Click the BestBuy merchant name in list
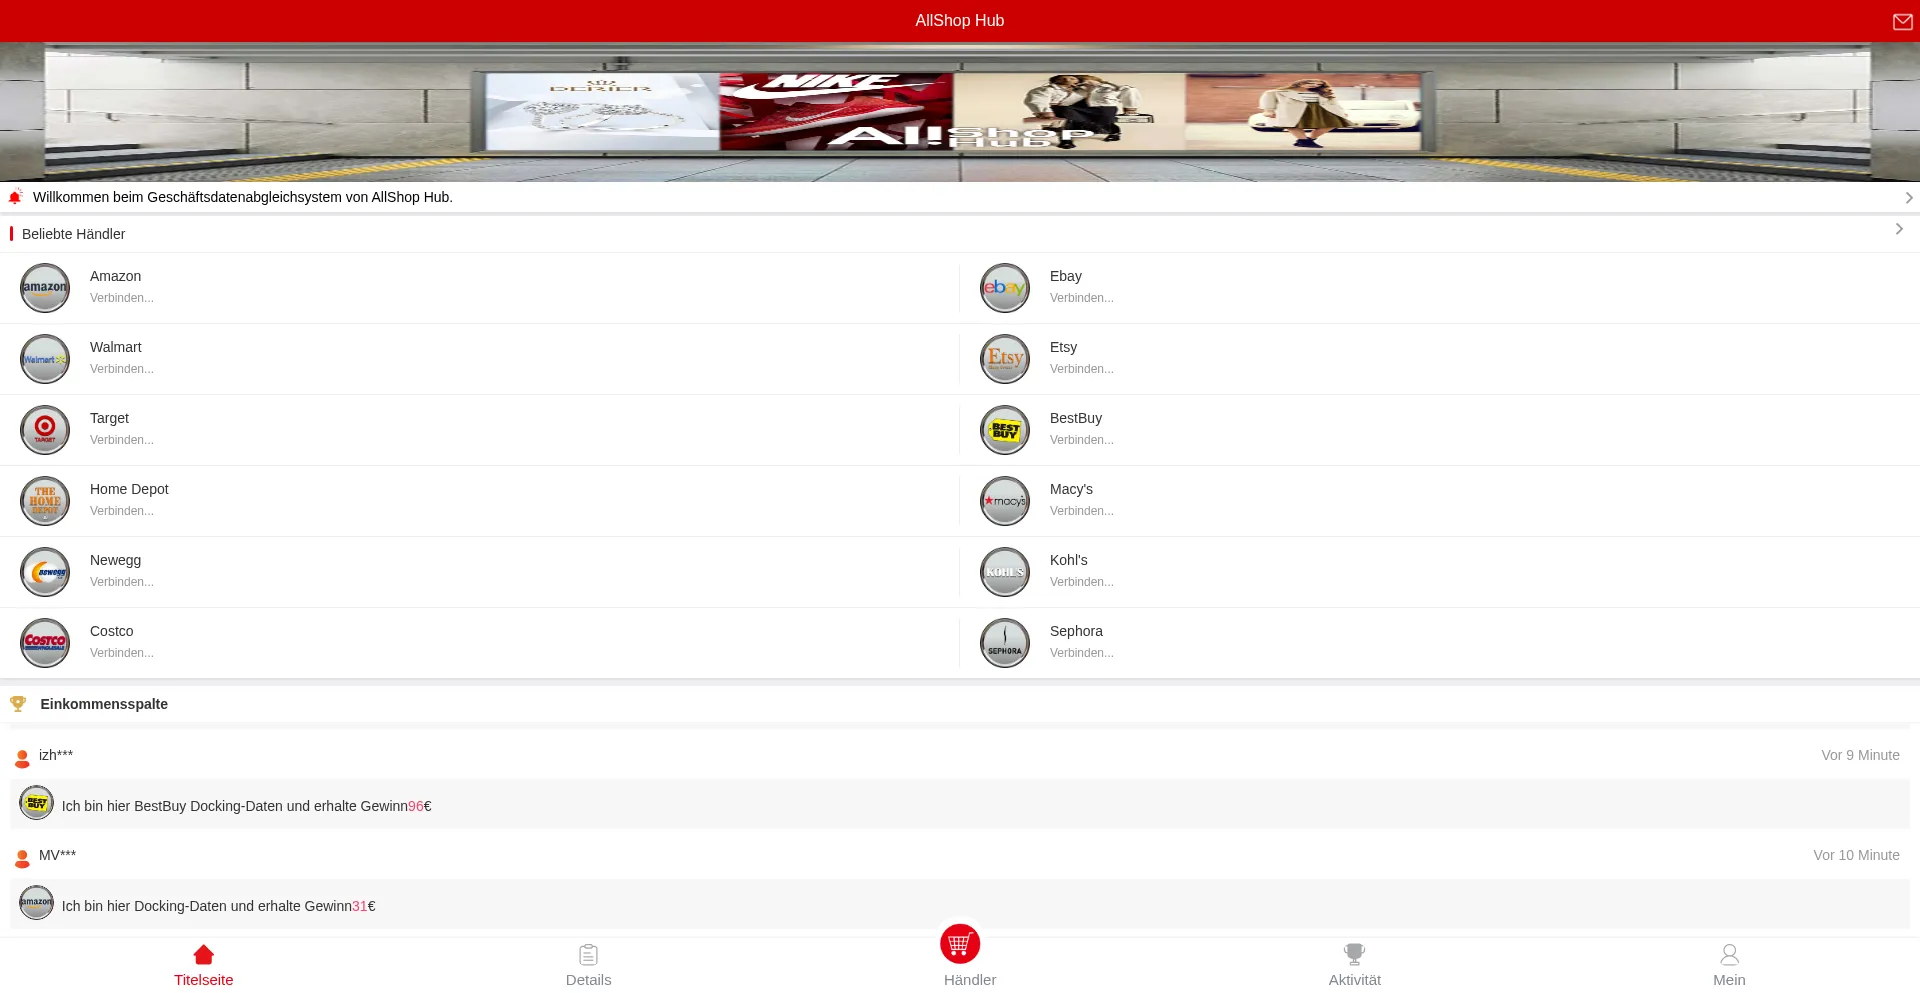 pyautogui.click(x=1076, y=418)
